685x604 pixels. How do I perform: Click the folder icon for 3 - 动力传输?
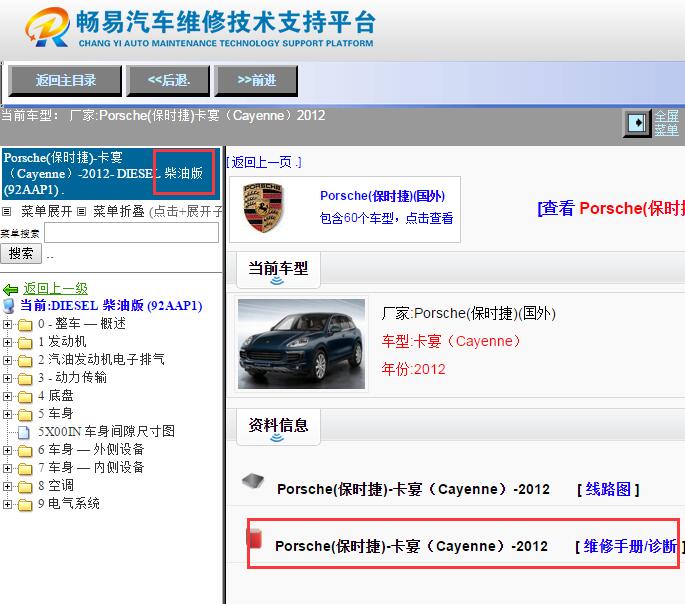coord(25,379)
